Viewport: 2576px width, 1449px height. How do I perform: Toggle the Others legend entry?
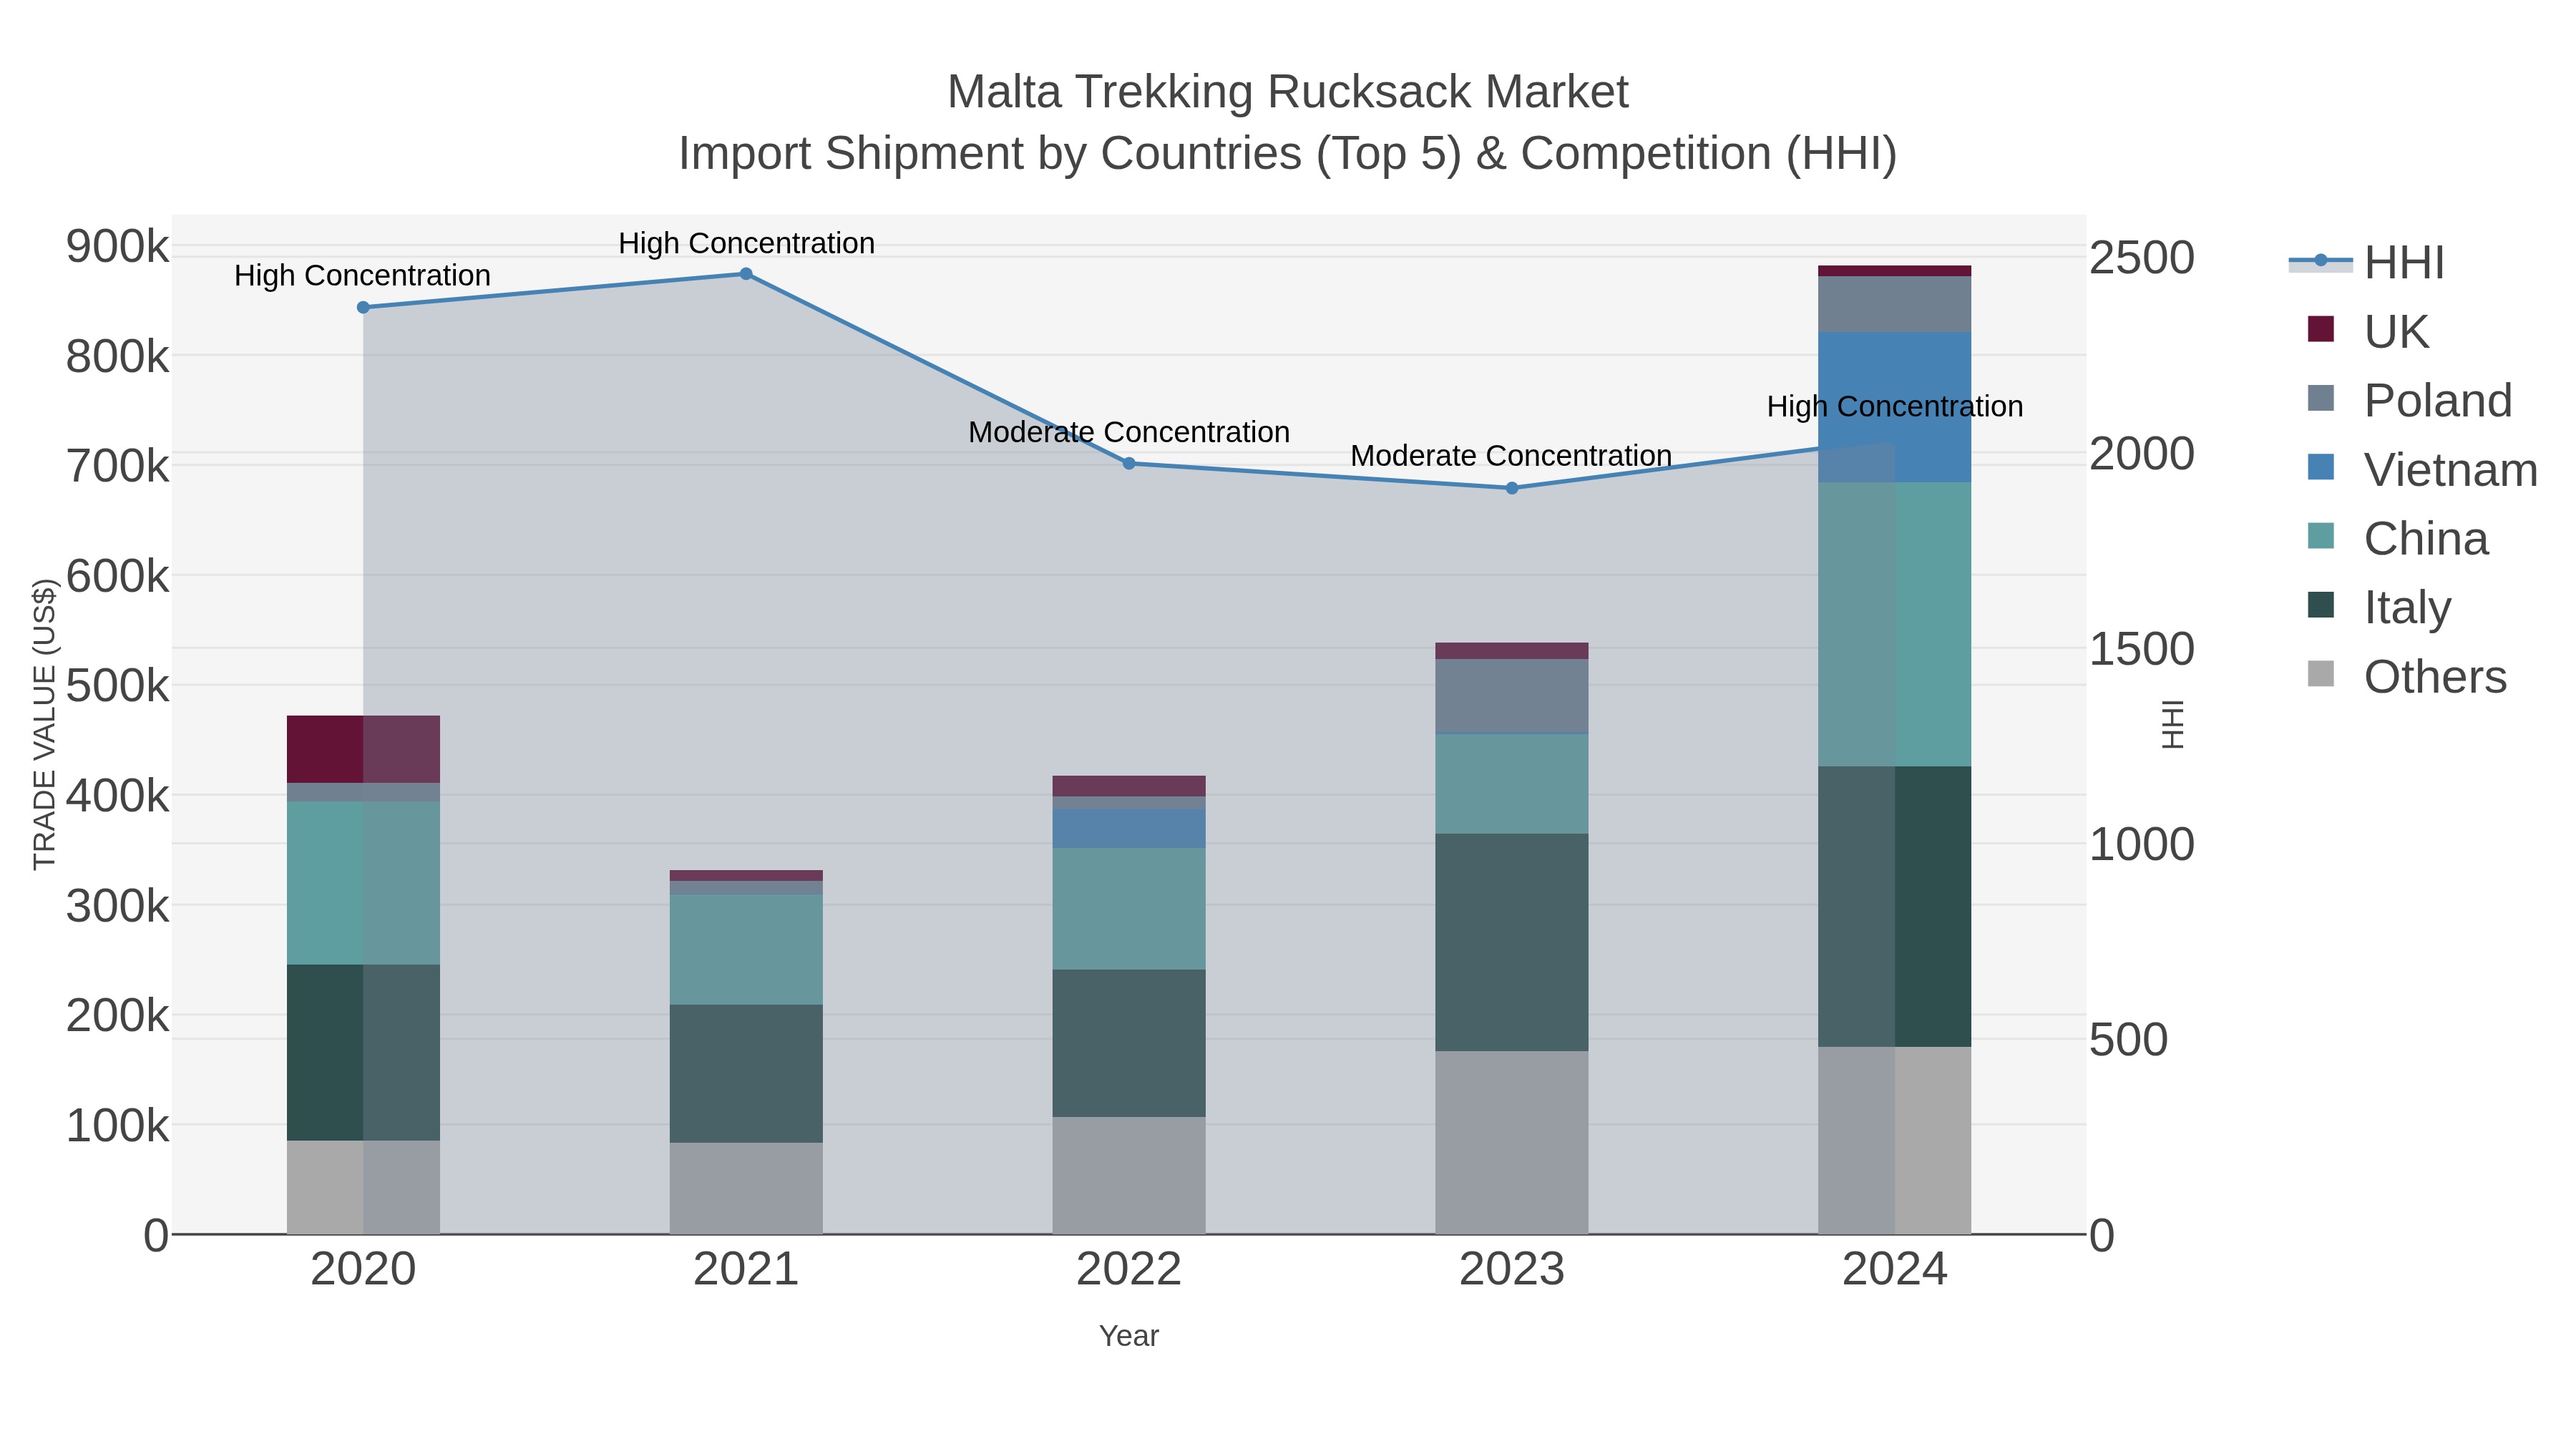2407,676
